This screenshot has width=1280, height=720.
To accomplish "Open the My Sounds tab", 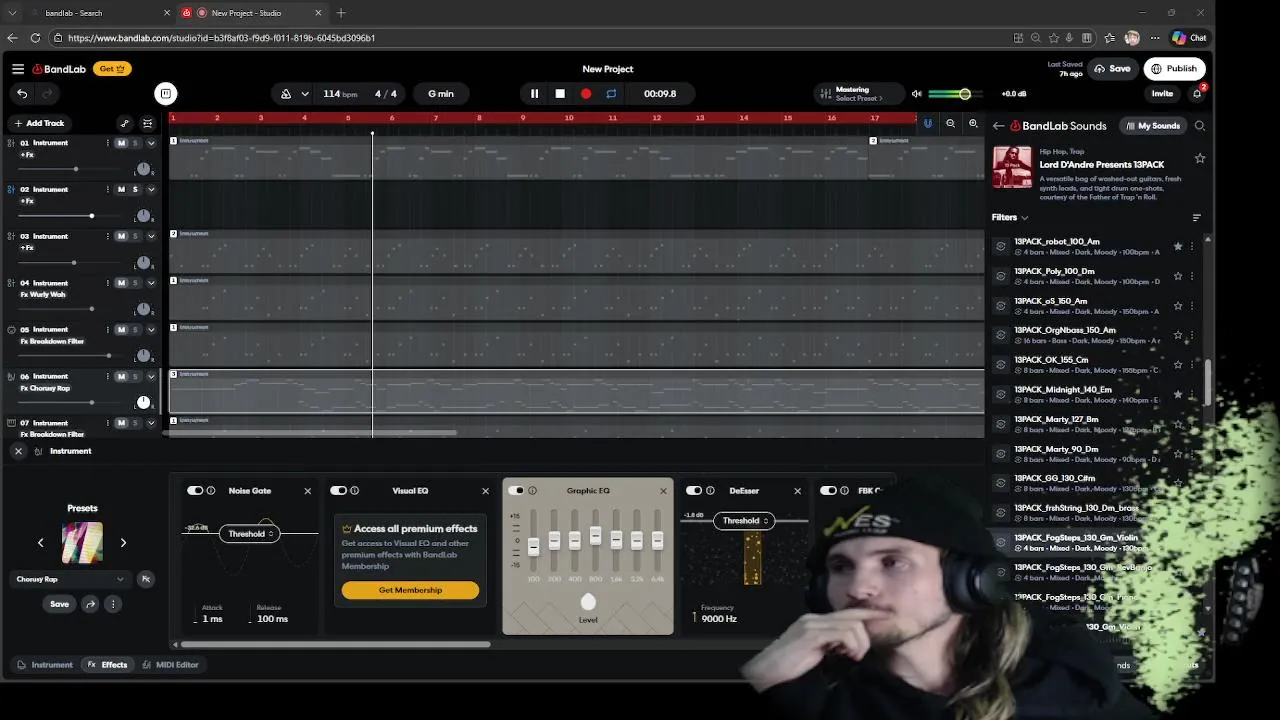I will 1152,126.
